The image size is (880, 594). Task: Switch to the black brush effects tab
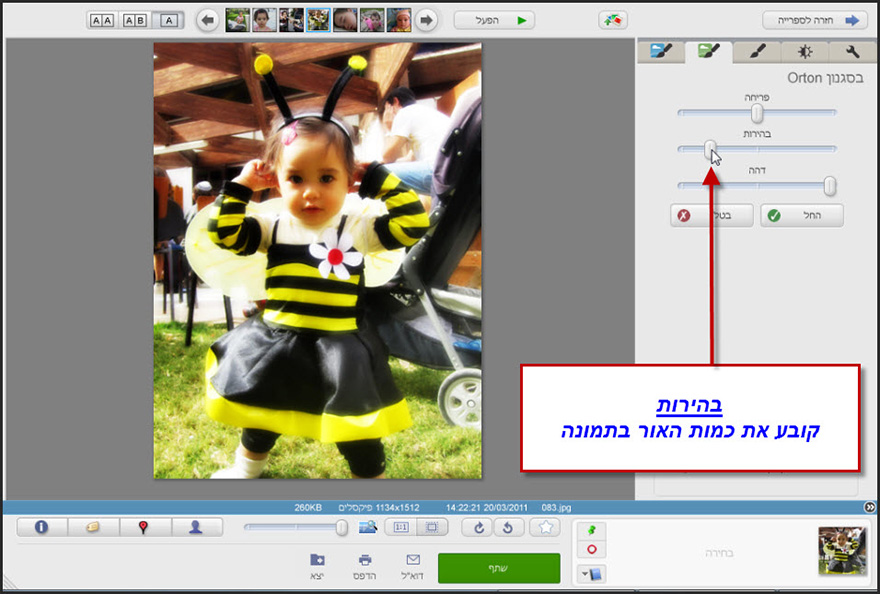click(757, 50)
